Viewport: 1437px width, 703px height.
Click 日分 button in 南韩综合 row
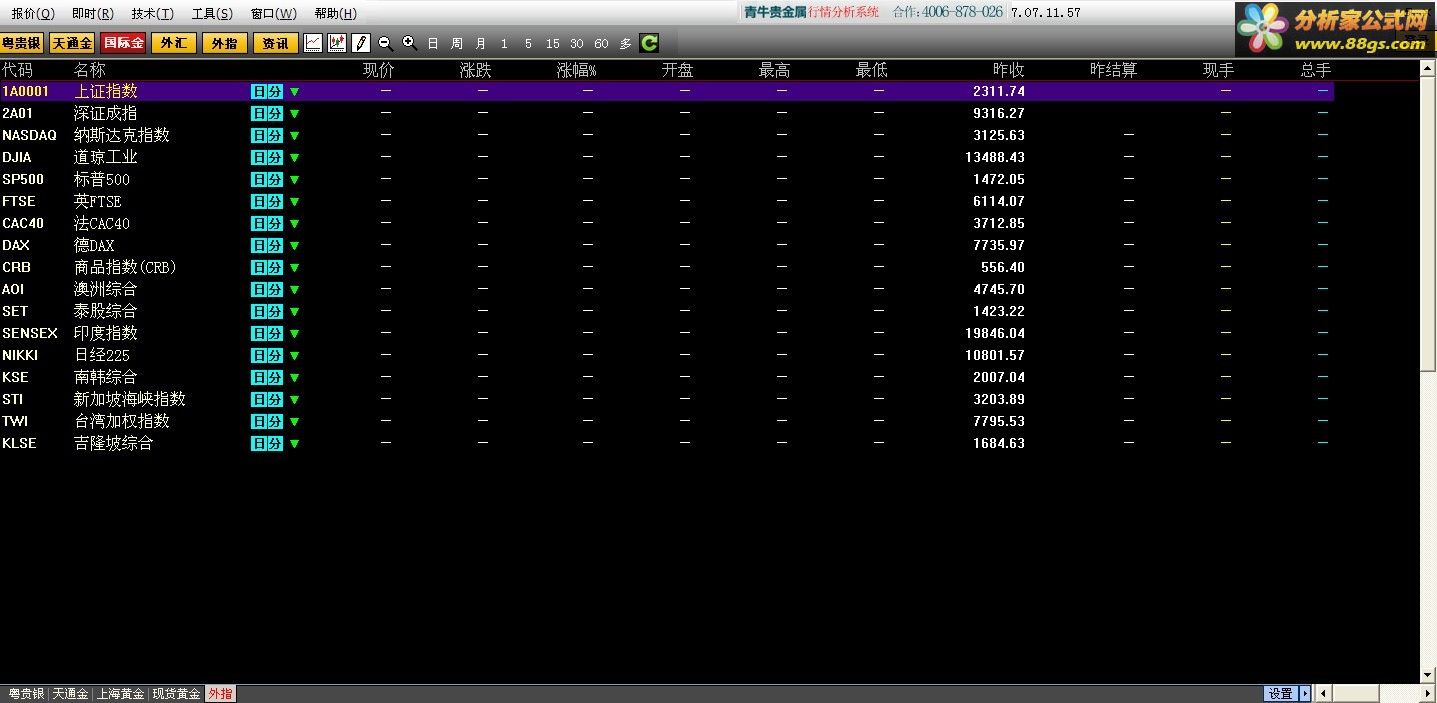[x=267, y=377]
